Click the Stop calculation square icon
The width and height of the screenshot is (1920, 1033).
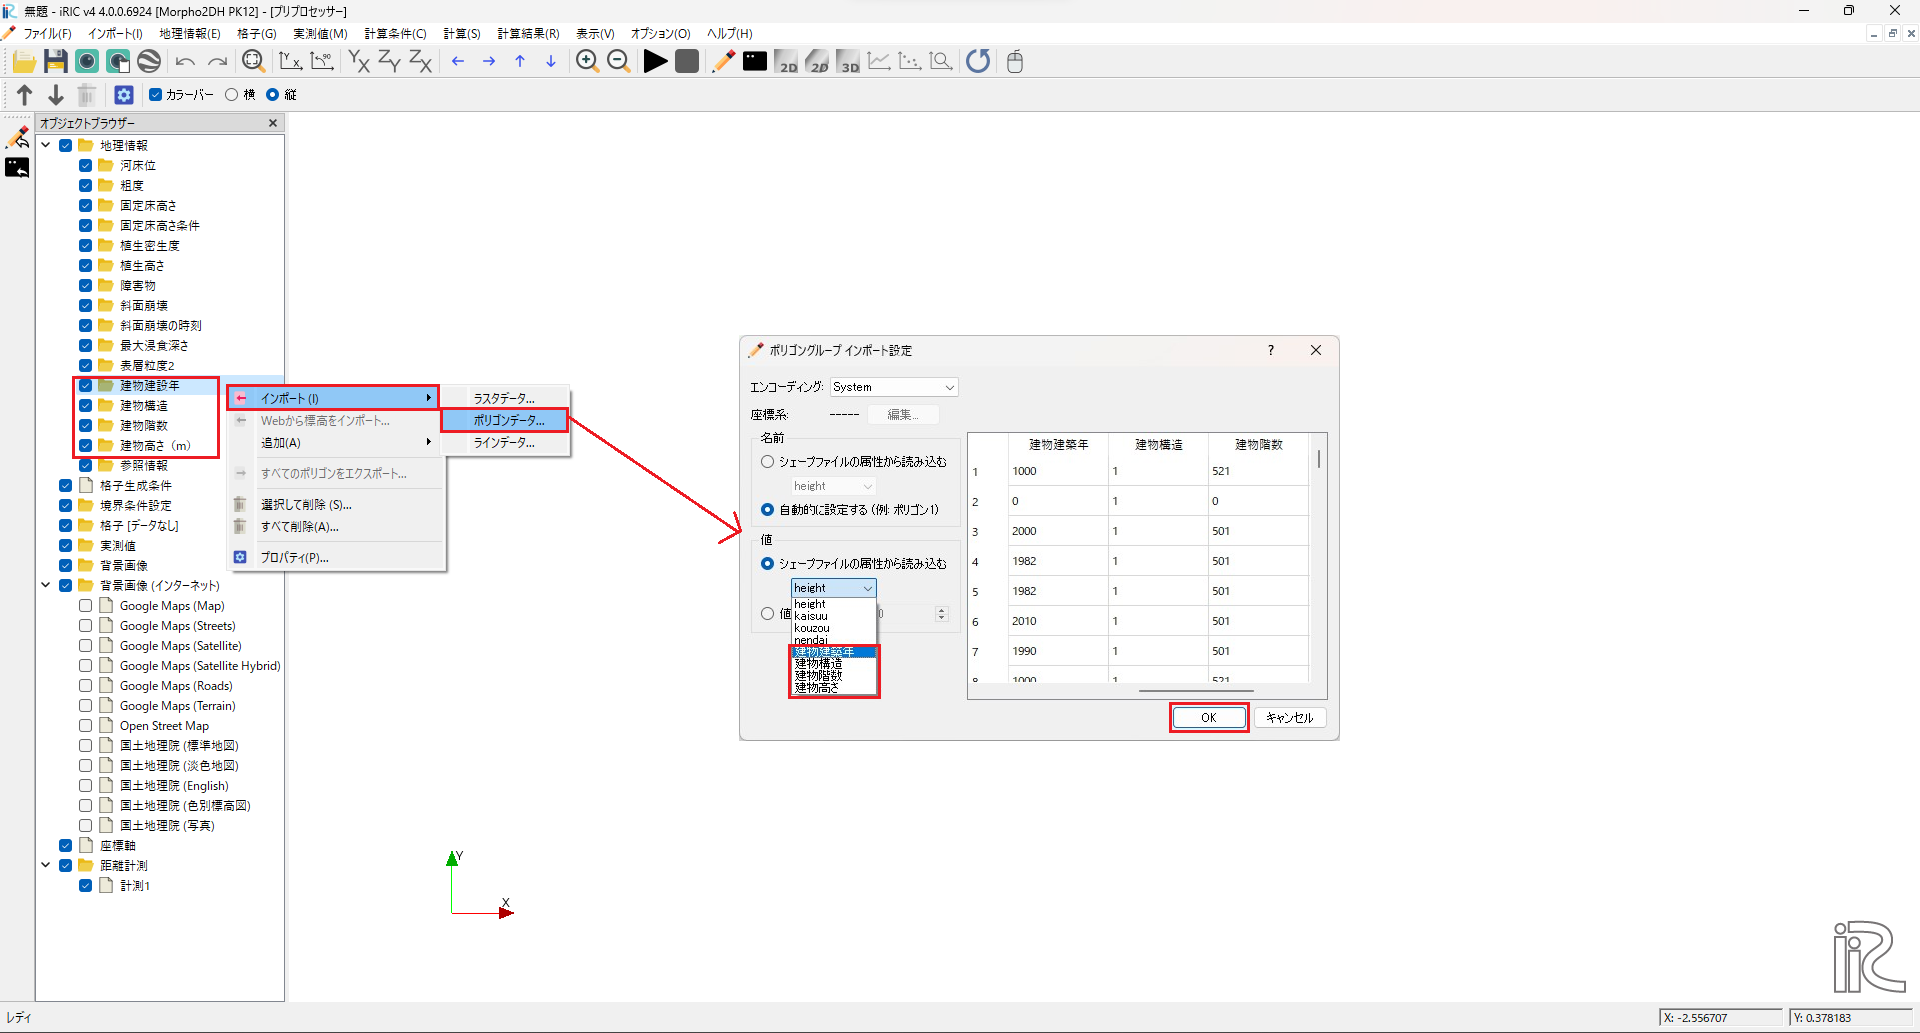[687, 62]
